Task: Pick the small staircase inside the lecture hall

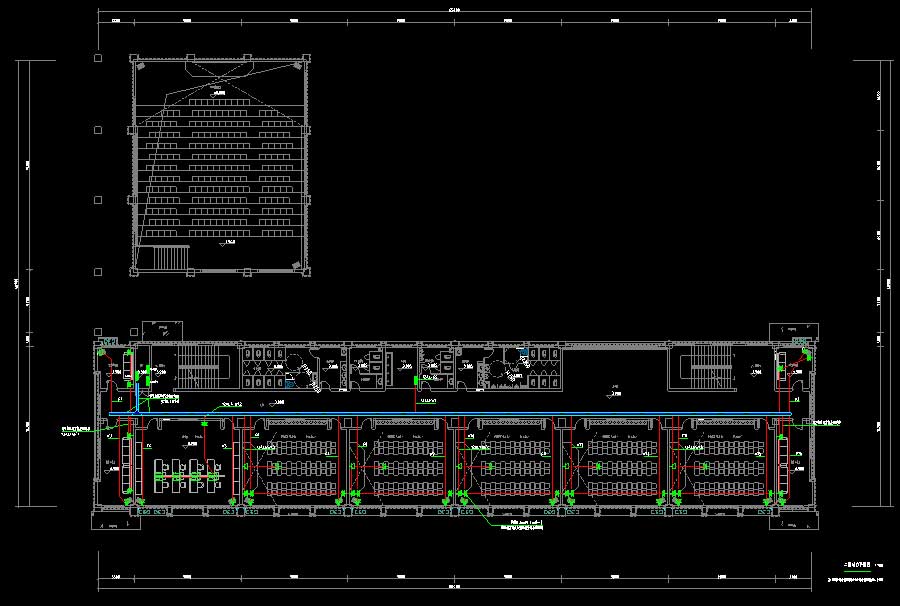Action: 171,257
